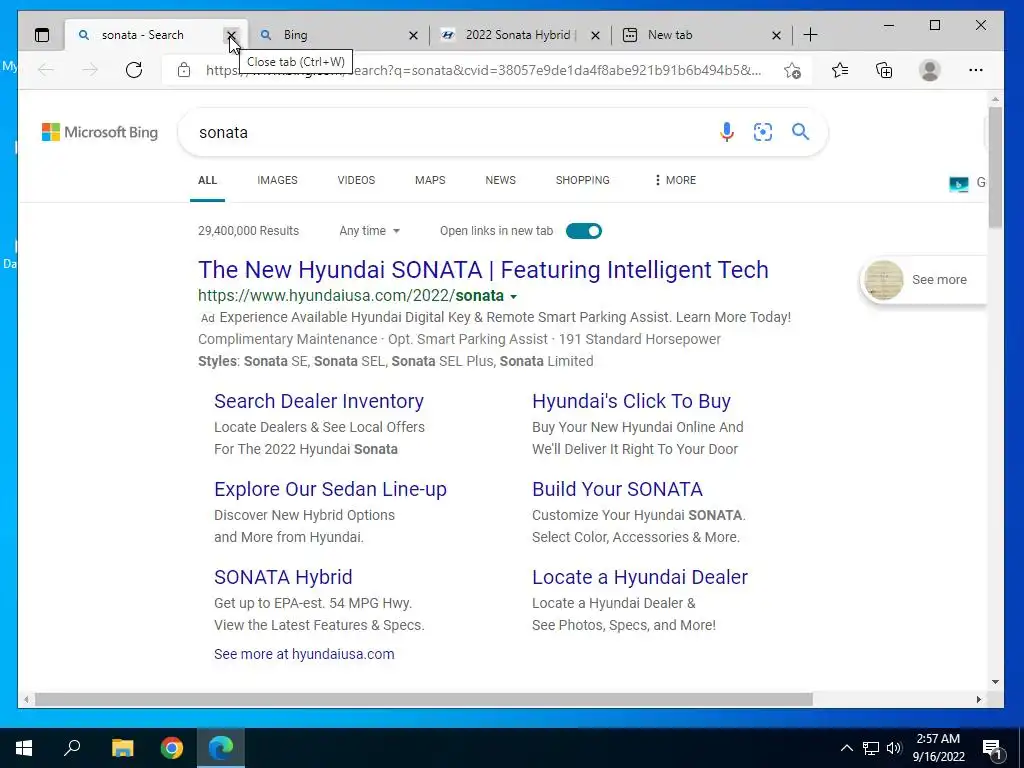The image size is (1024, 768).
Task: Open the notification center icon
Action: (992, 748)
